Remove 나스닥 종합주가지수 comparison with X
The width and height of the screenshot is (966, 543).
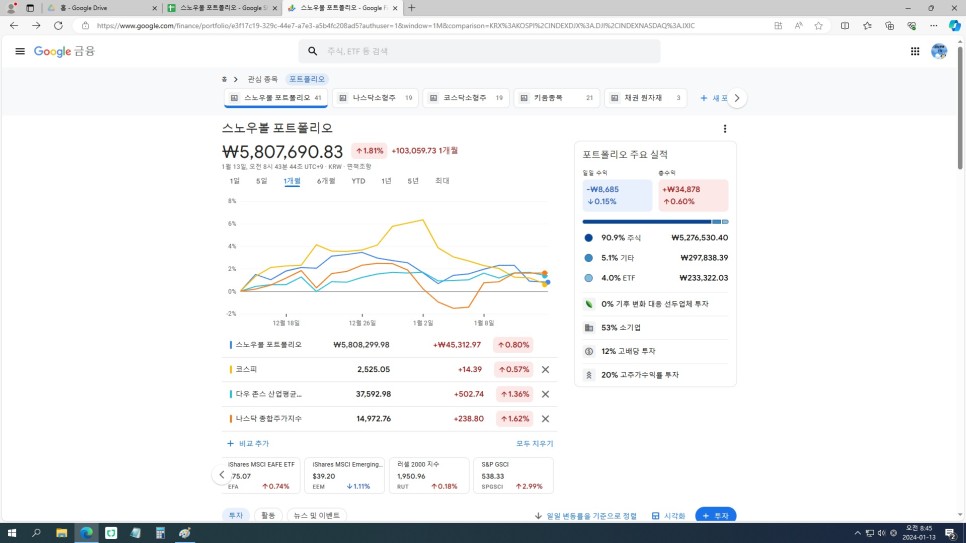click(545, 419)
